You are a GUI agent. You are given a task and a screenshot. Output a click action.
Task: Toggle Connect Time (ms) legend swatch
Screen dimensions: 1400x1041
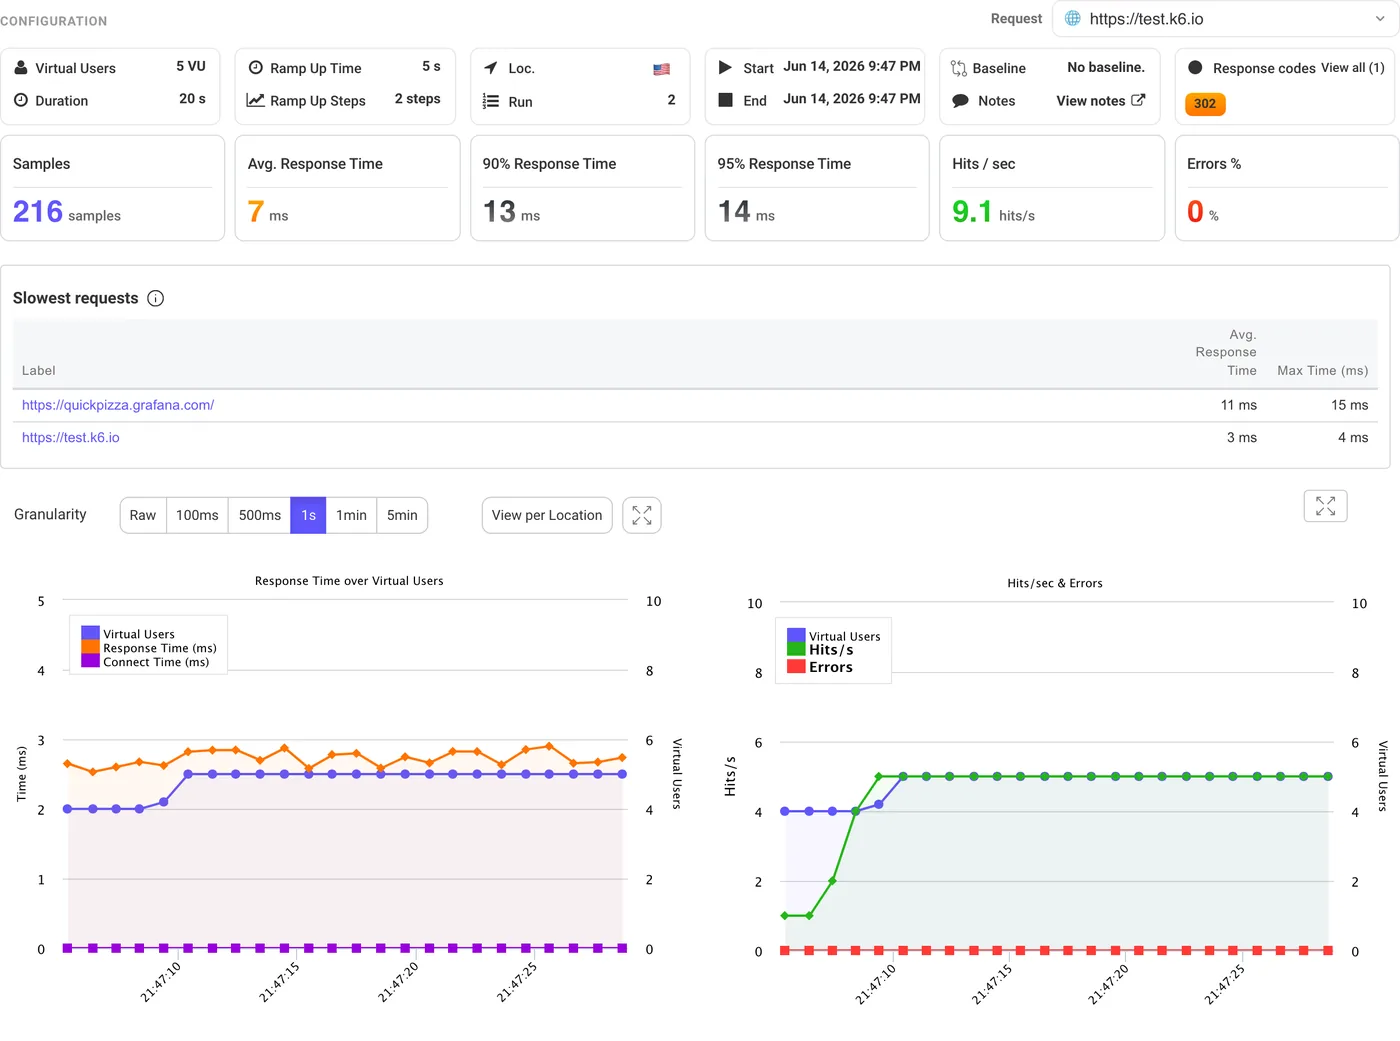click(x=91, y=661)
